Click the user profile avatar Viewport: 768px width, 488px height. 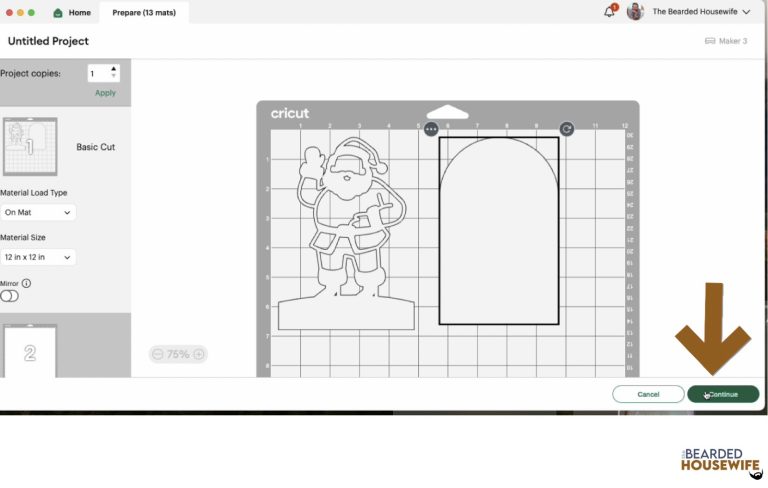coord(635,12)
